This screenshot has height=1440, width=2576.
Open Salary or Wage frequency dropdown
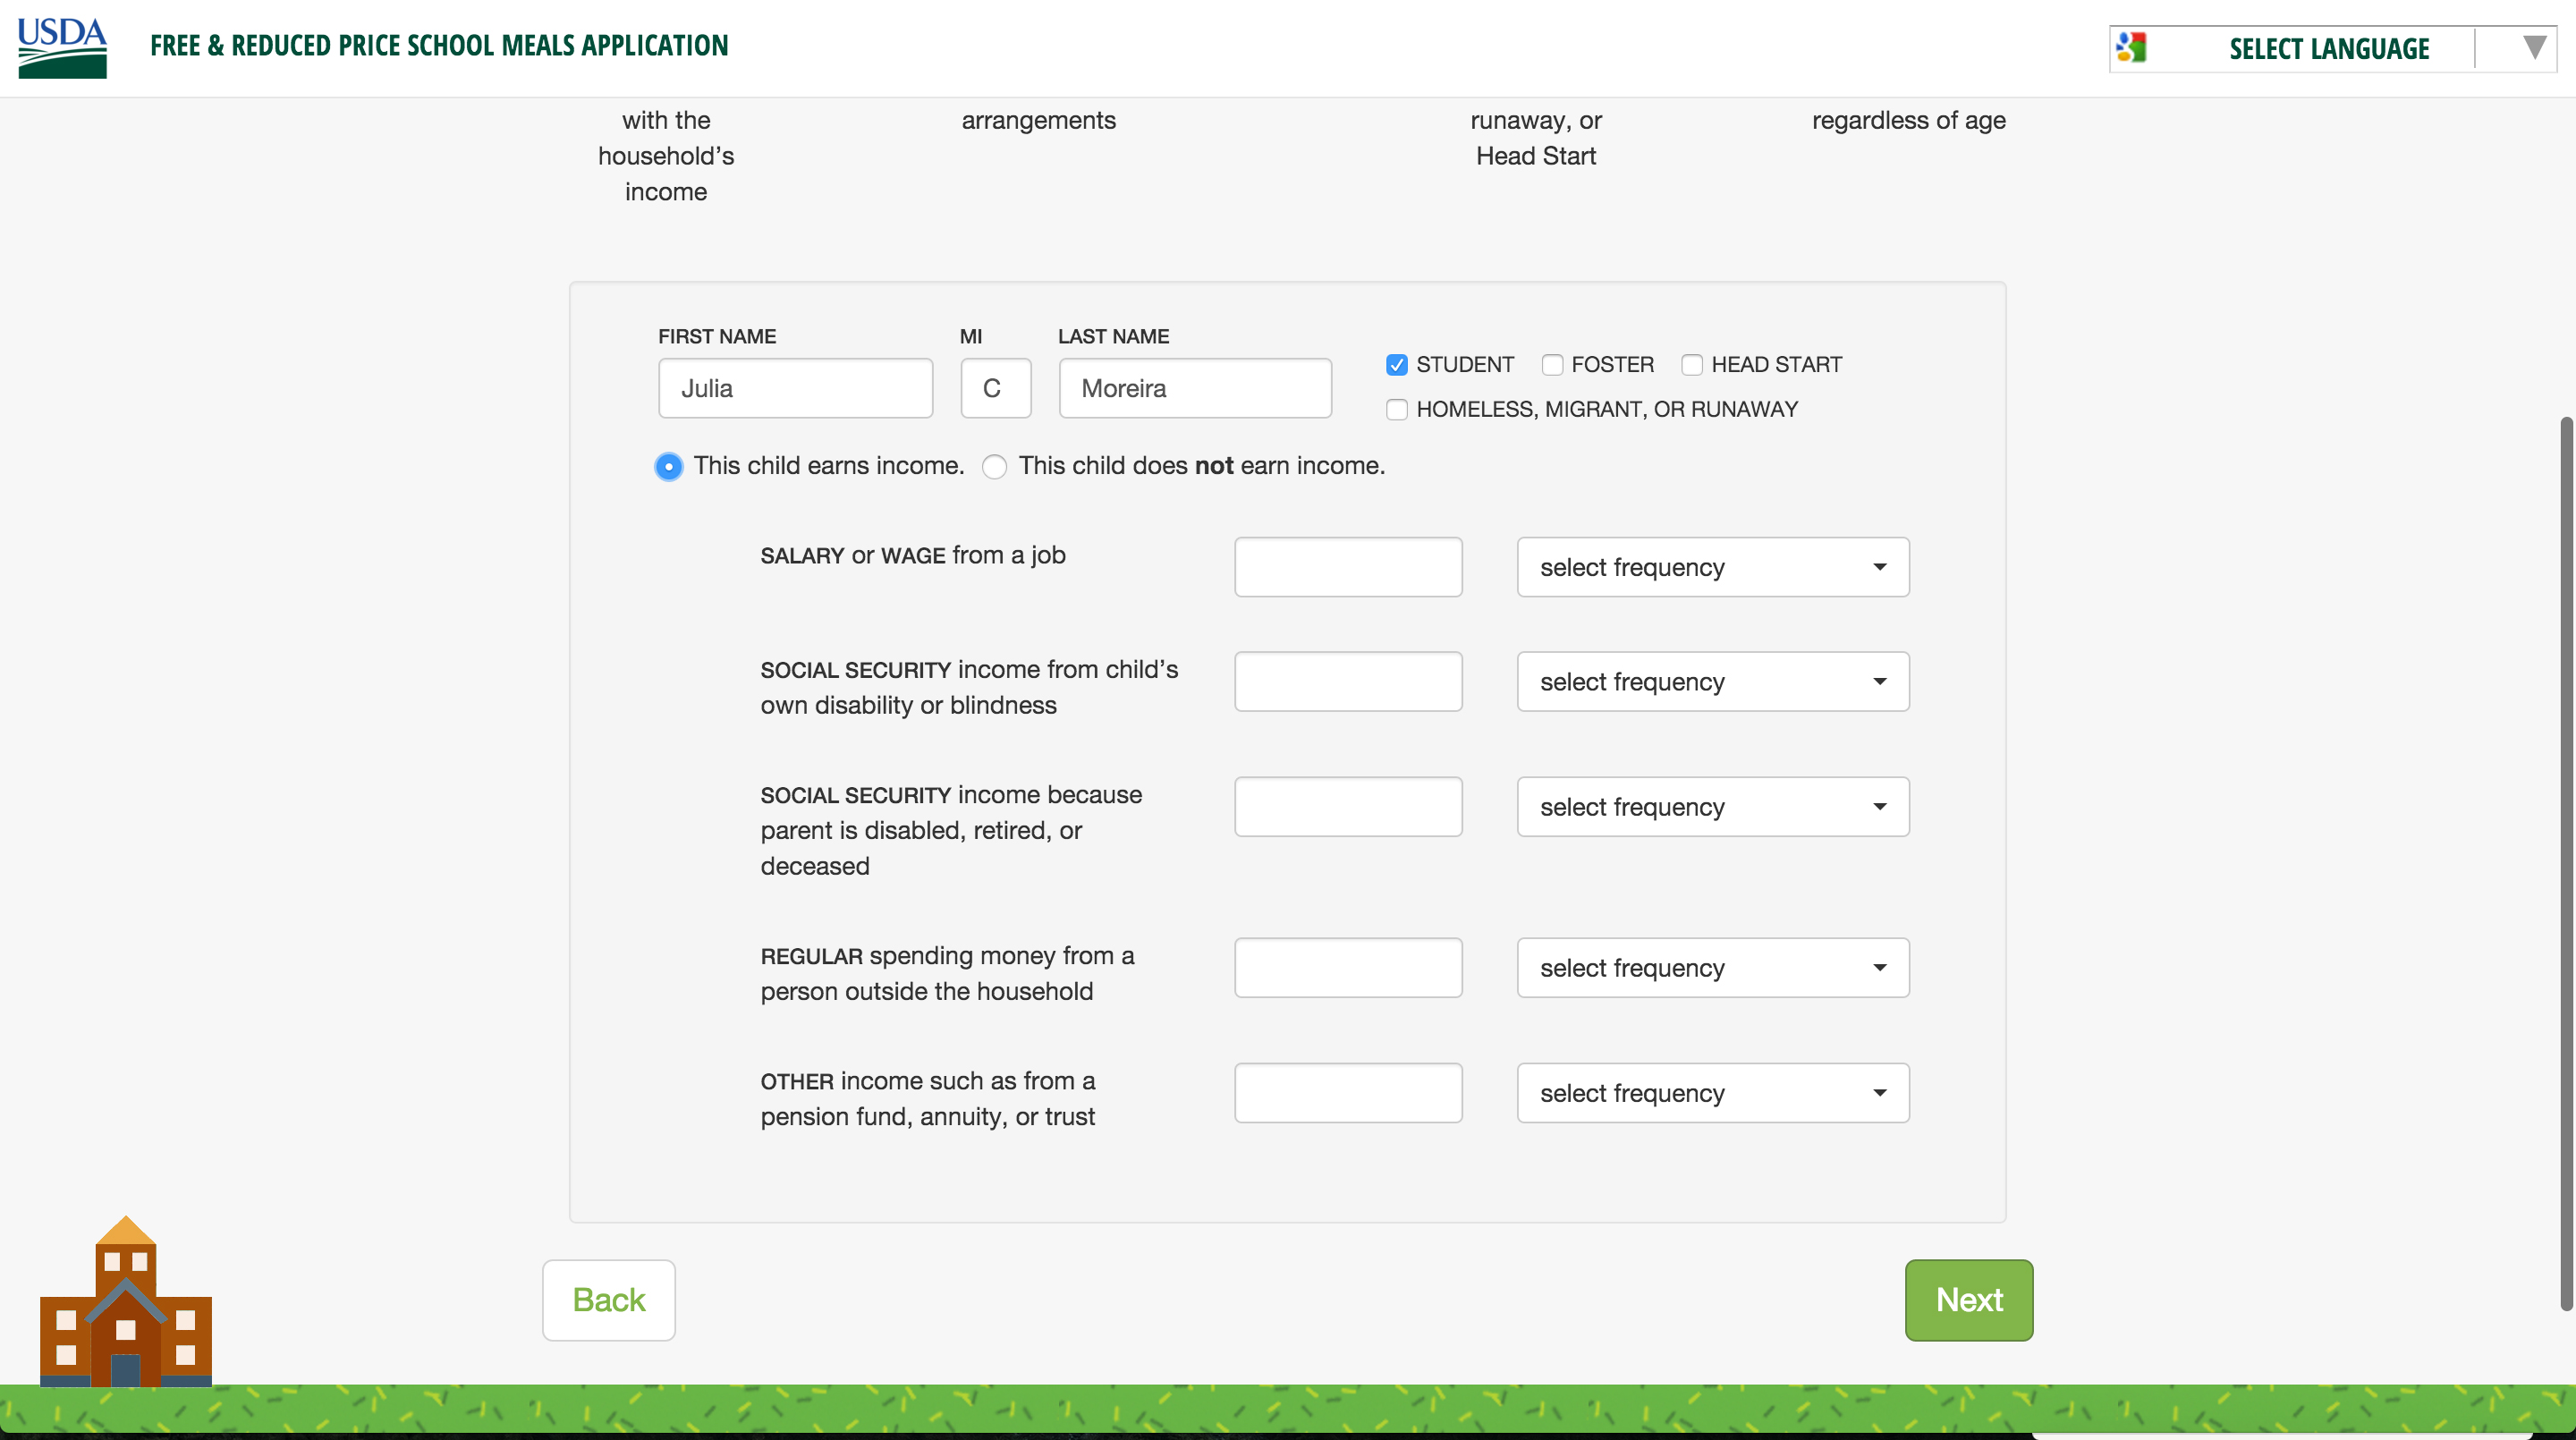pos(1712,567)
